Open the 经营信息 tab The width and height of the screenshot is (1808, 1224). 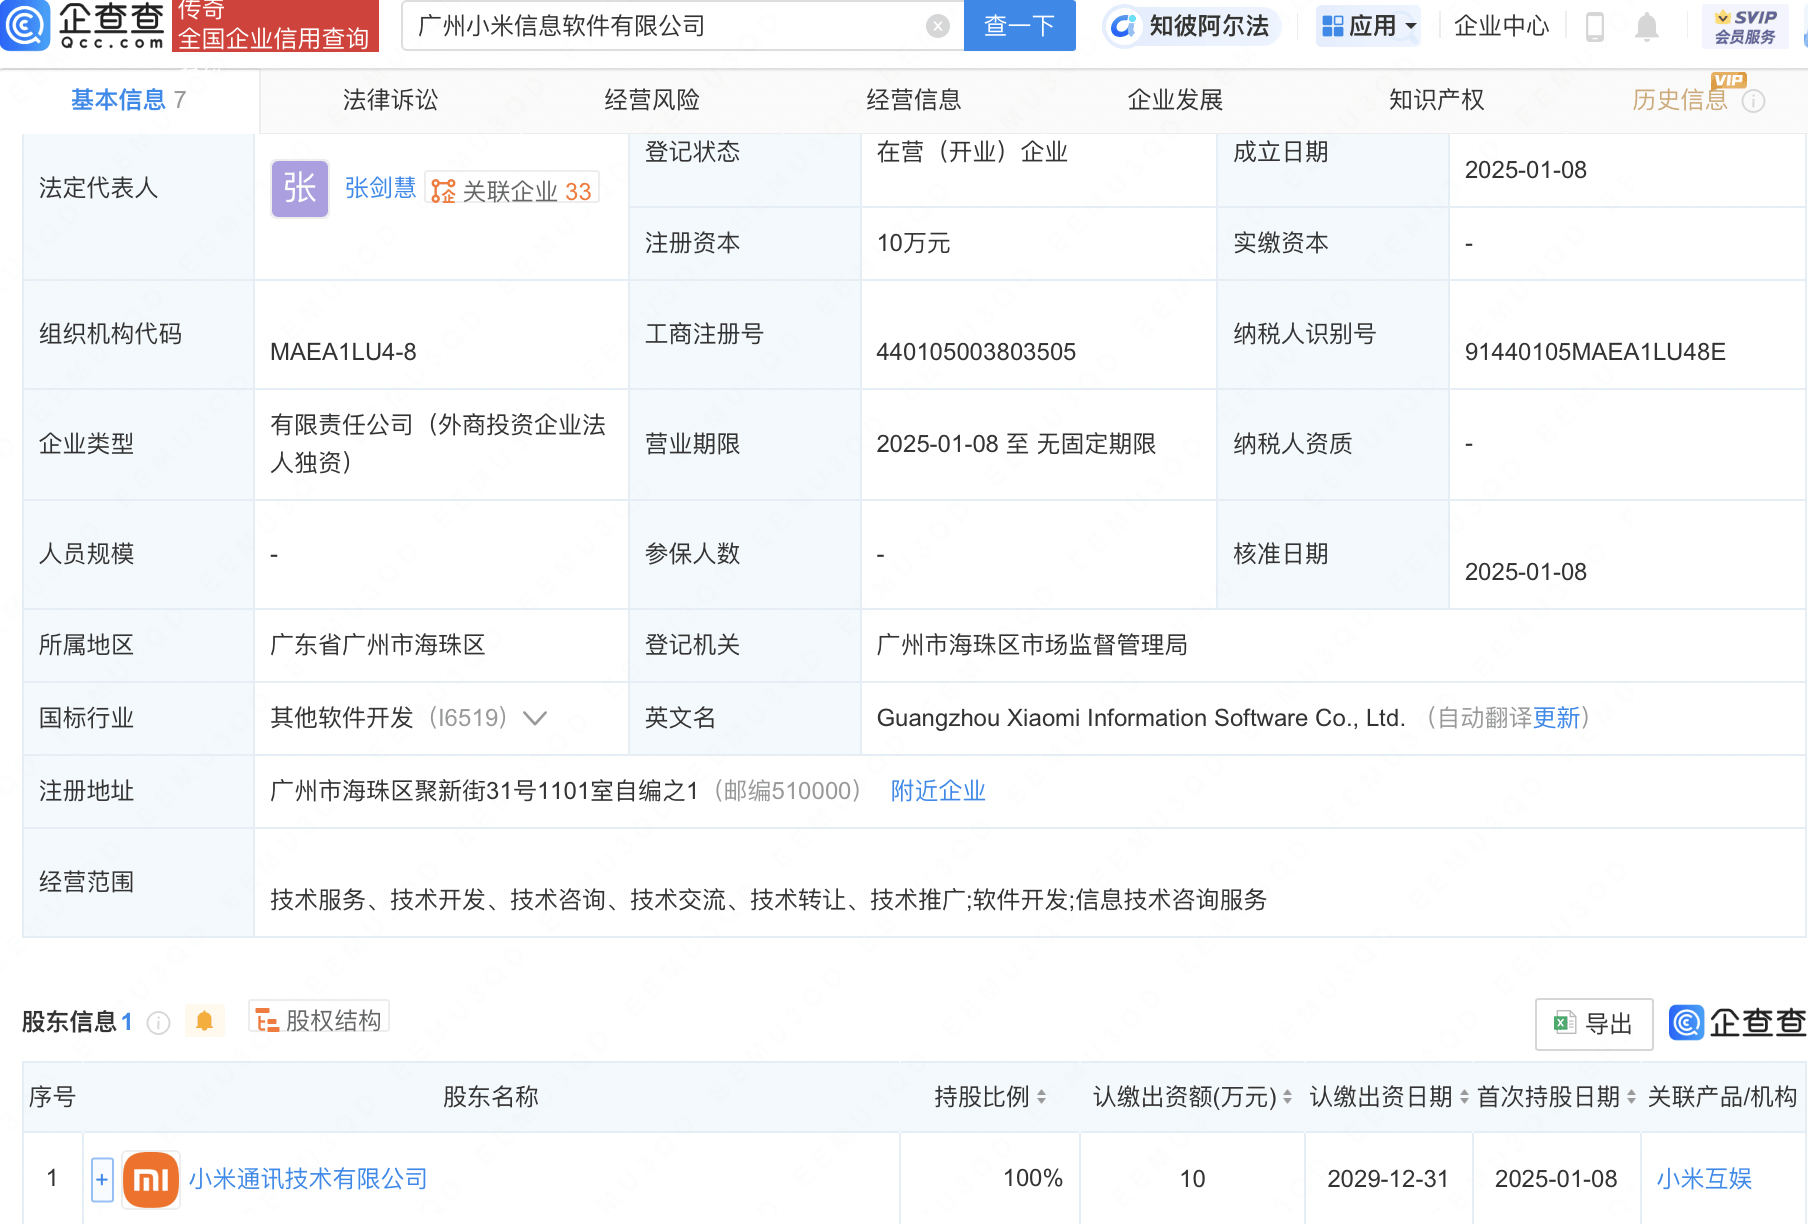point(914,100)
